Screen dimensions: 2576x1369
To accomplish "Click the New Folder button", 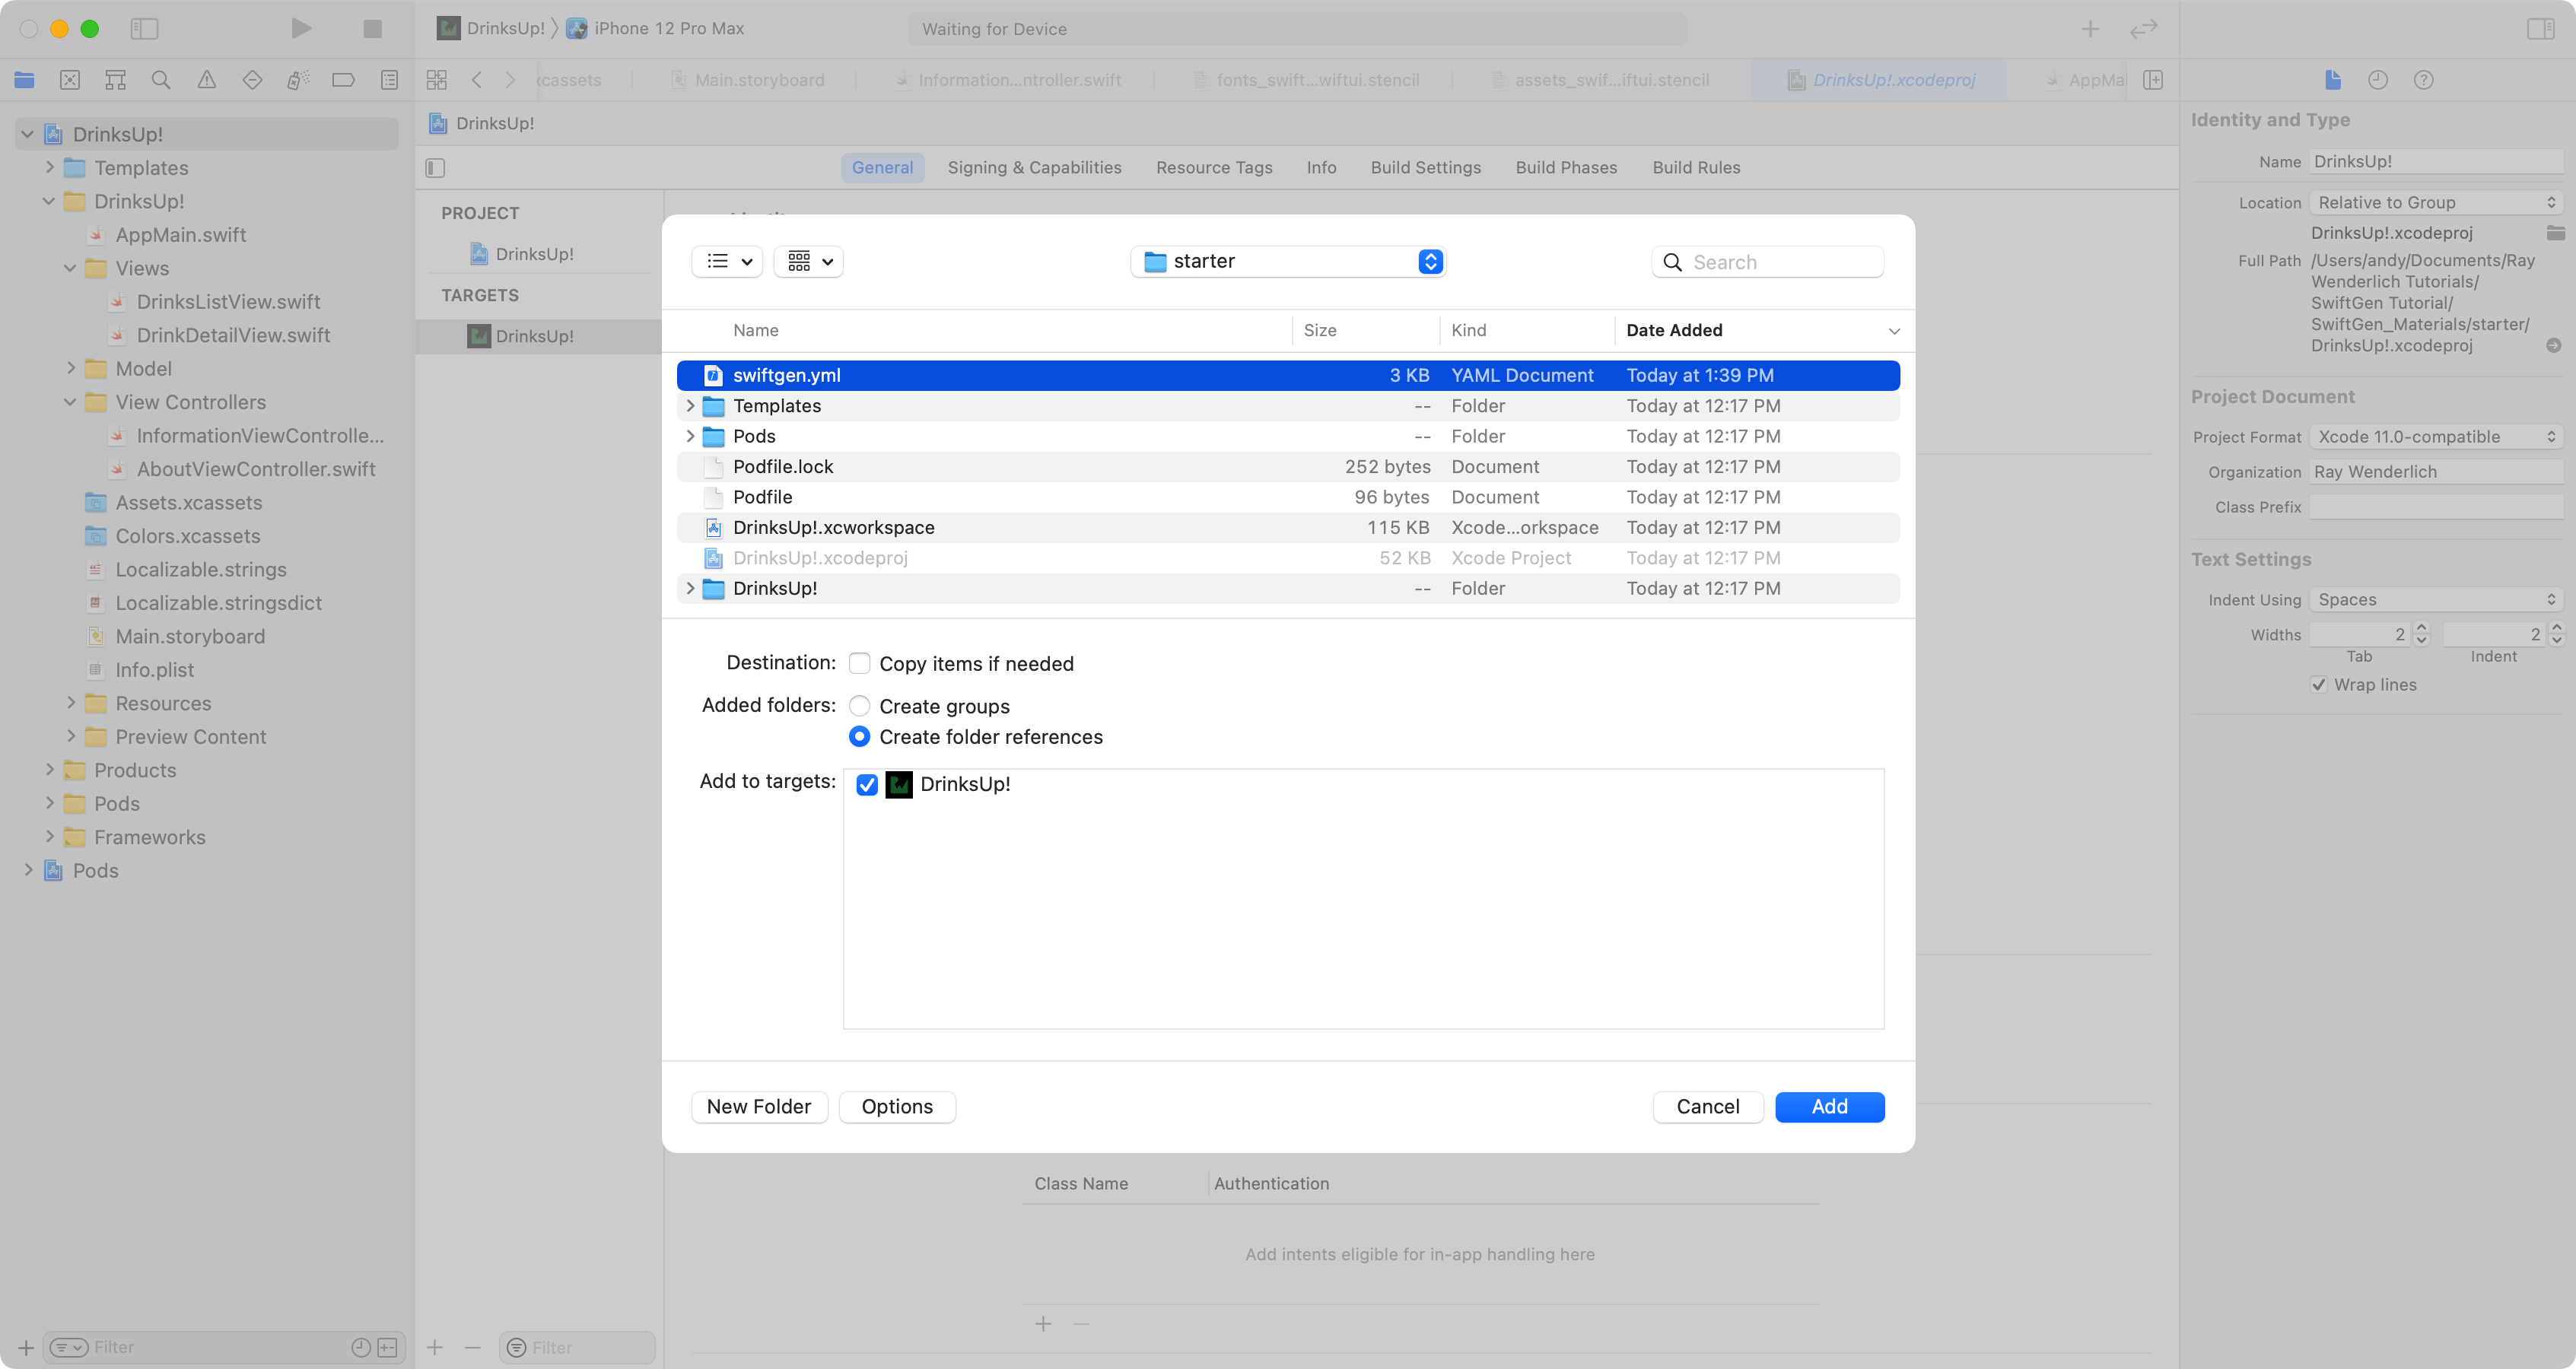I will tap(758, 1107).
